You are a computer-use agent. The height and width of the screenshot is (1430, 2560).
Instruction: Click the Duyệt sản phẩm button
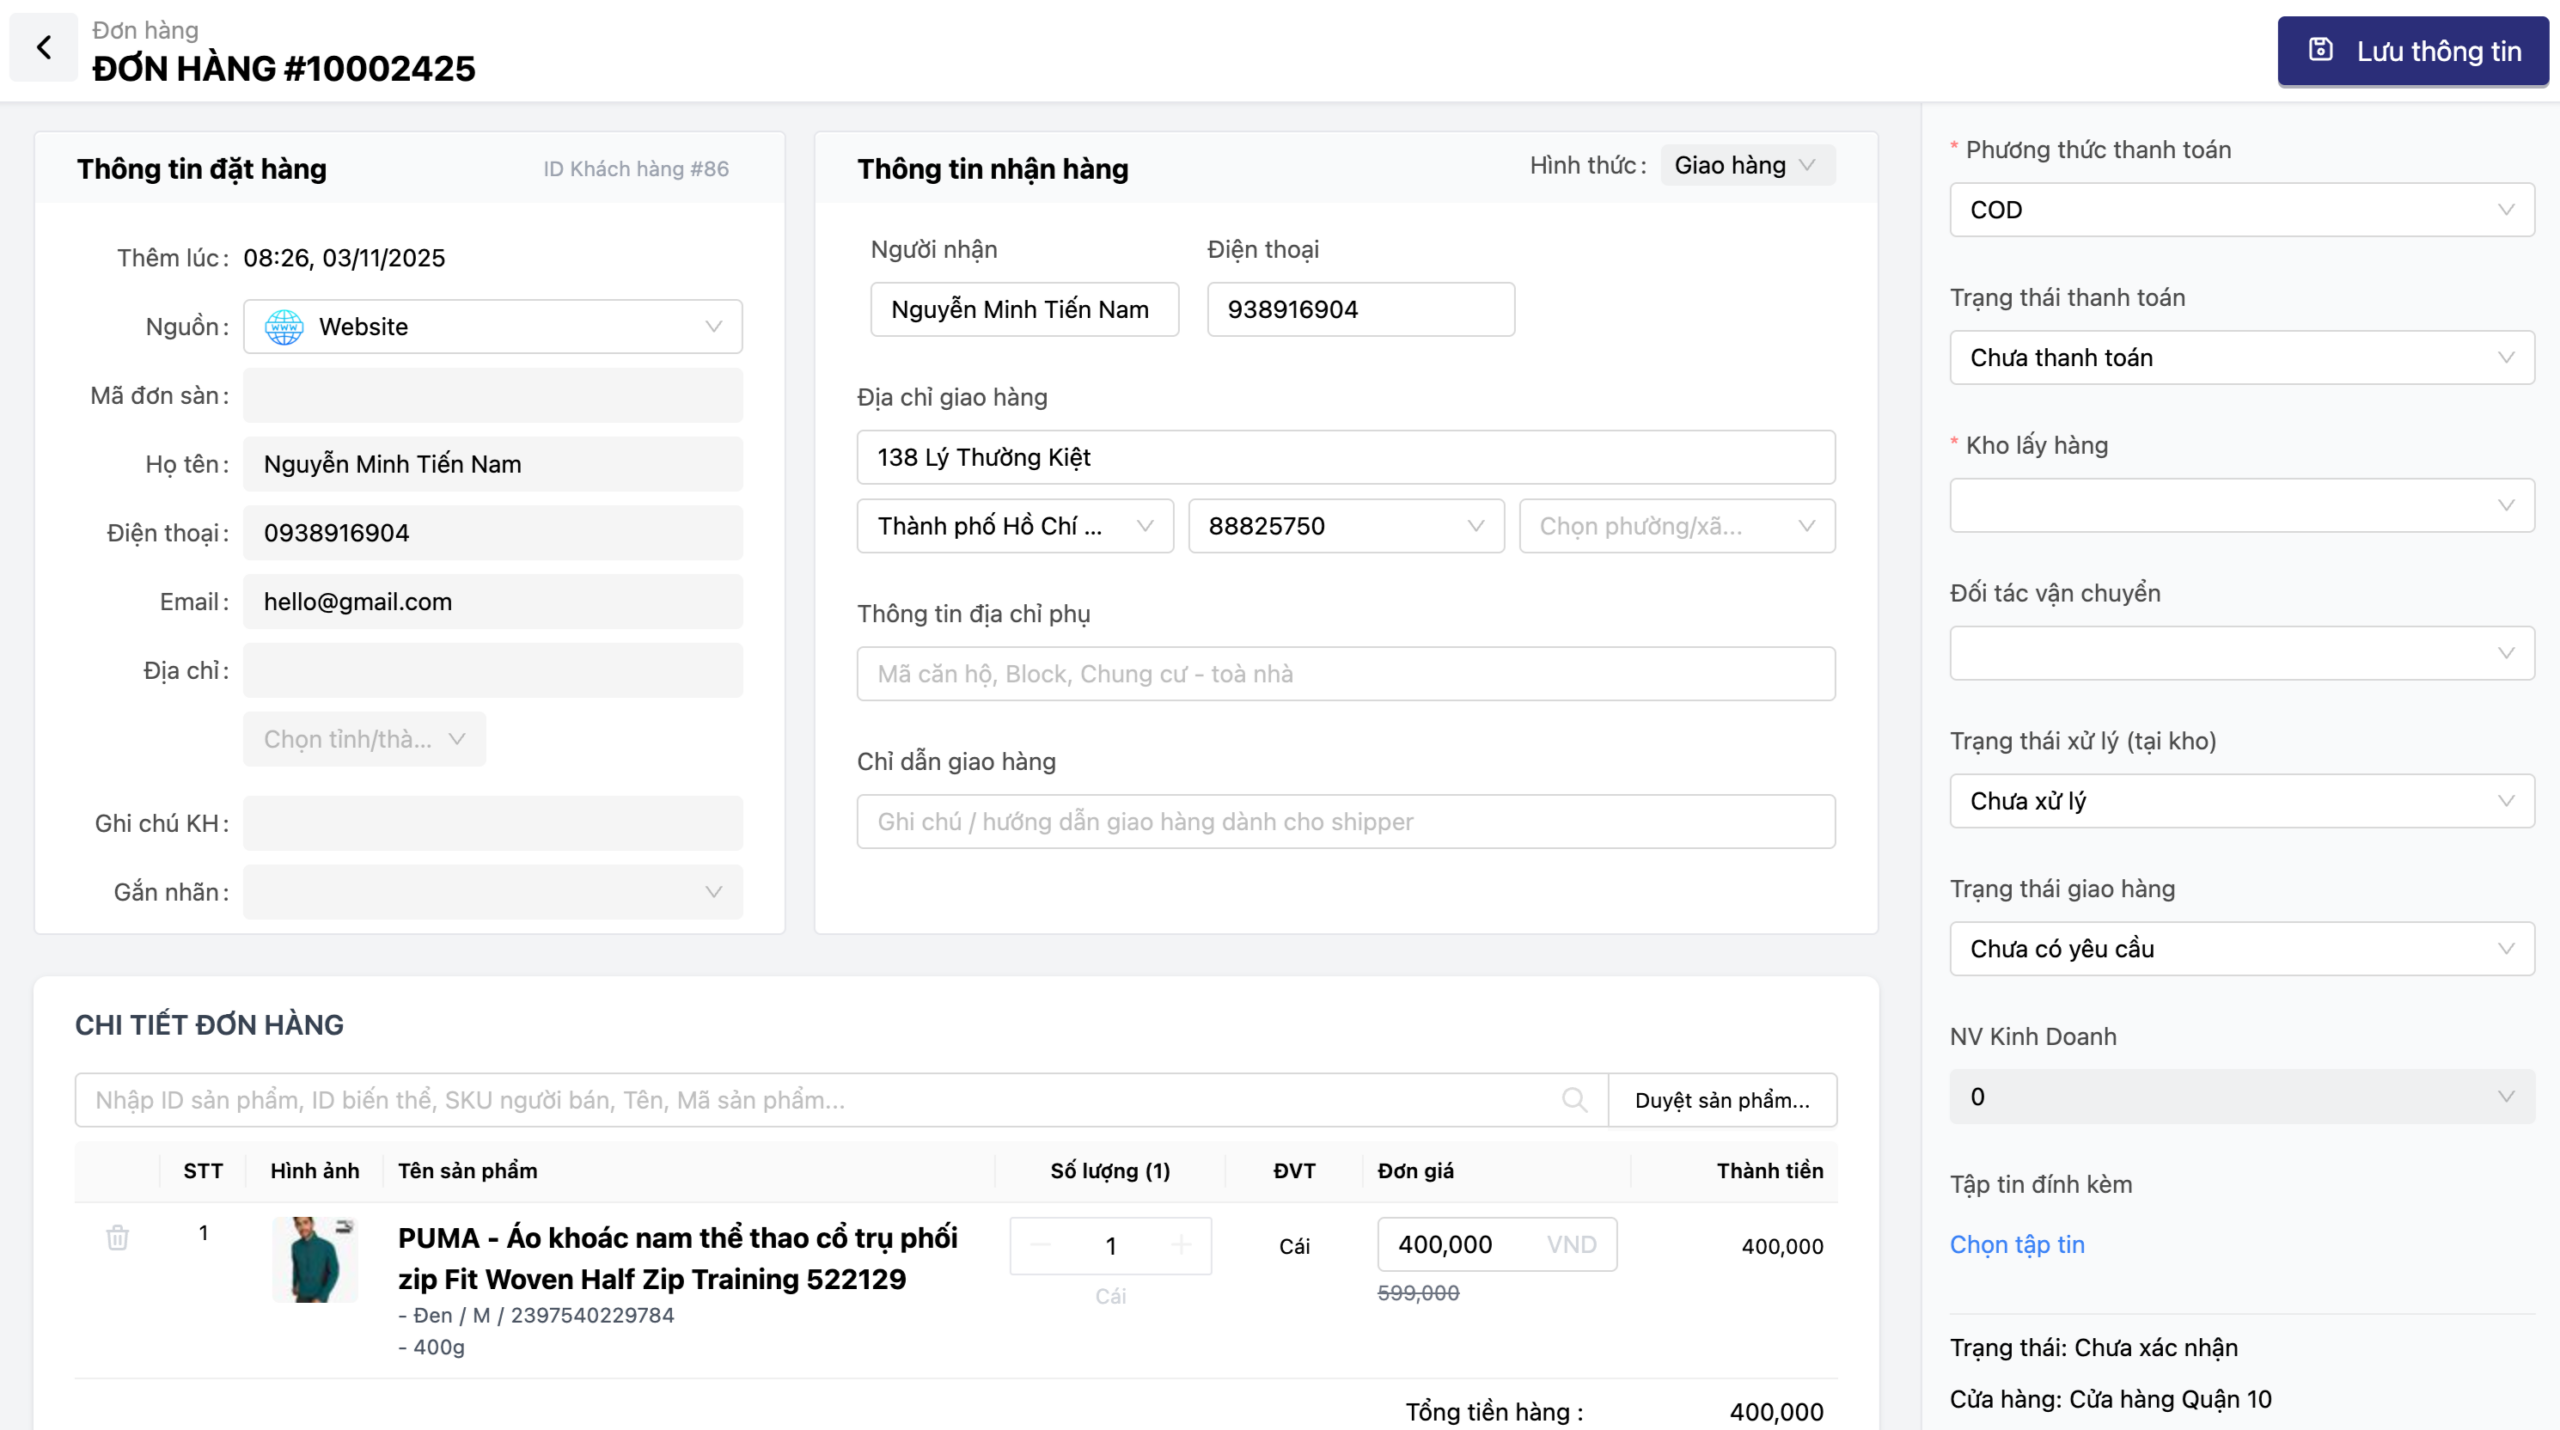click(1721, 1100)
